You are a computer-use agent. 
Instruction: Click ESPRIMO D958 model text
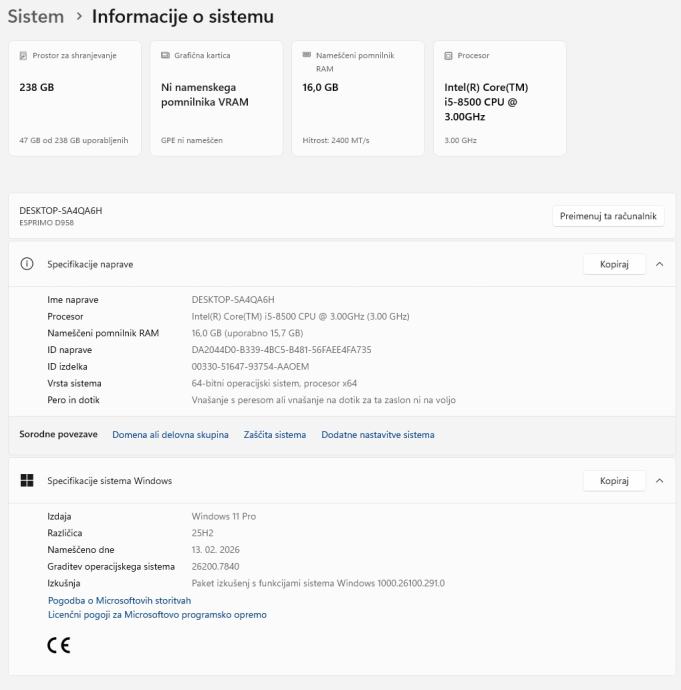[x=47, y=223]
